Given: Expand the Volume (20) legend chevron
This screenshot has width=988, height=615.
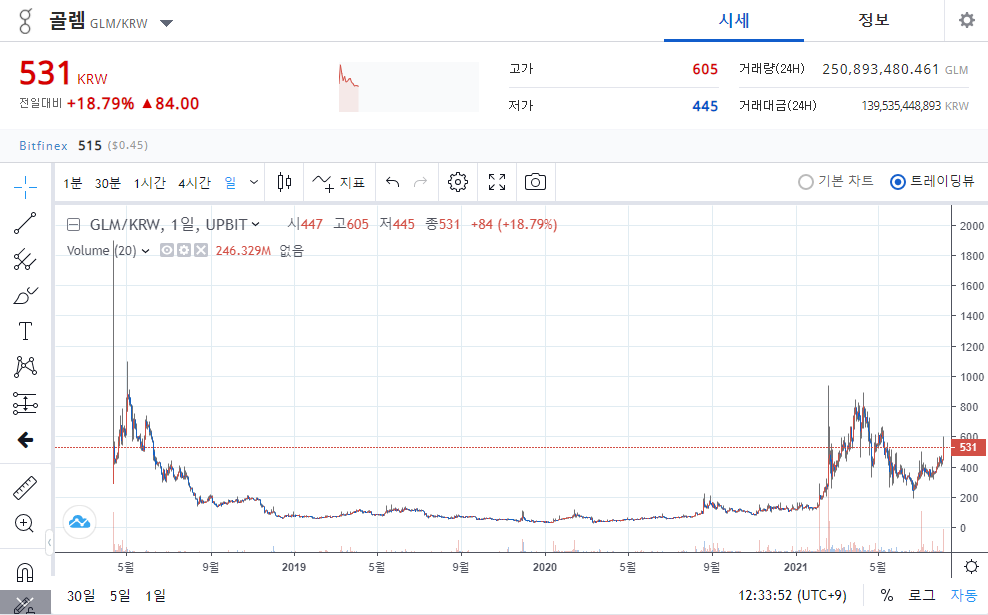Looking at the screenshot, I should coord(146,251).
